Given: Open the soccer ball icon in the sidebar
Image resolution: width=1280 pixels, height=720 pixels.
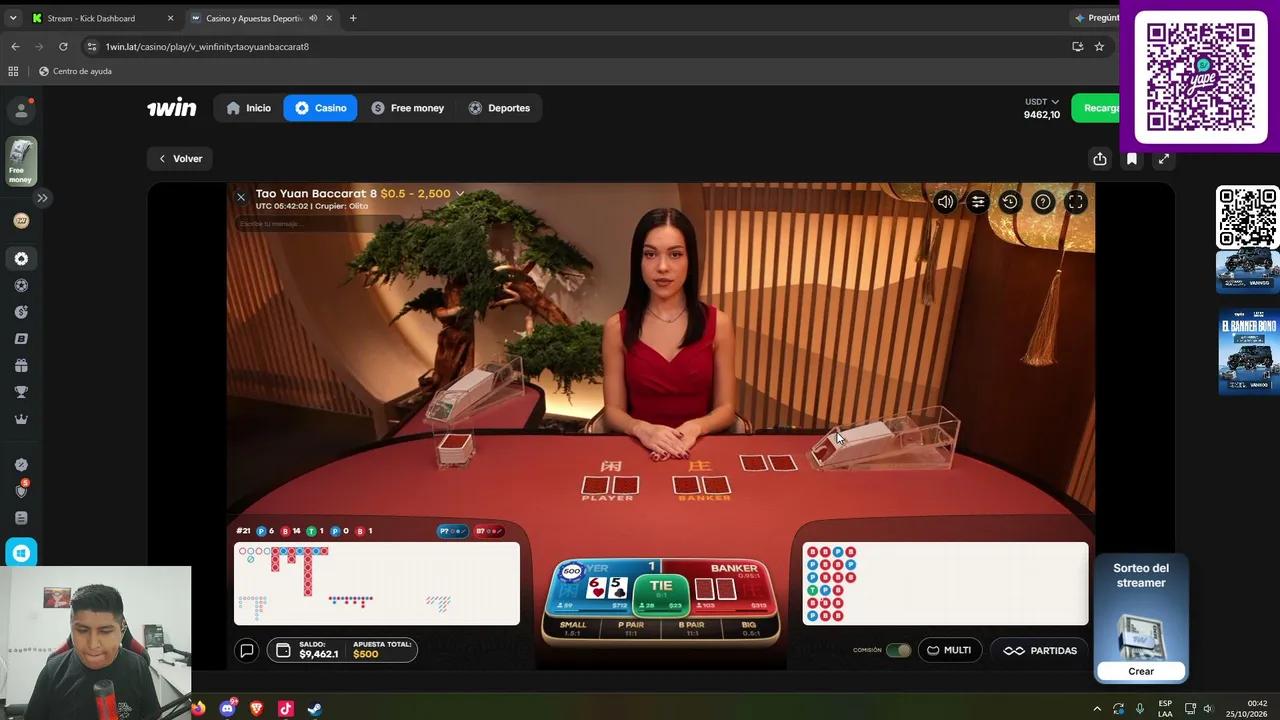Looking at the screenshot, I should (x=21, y=285).
